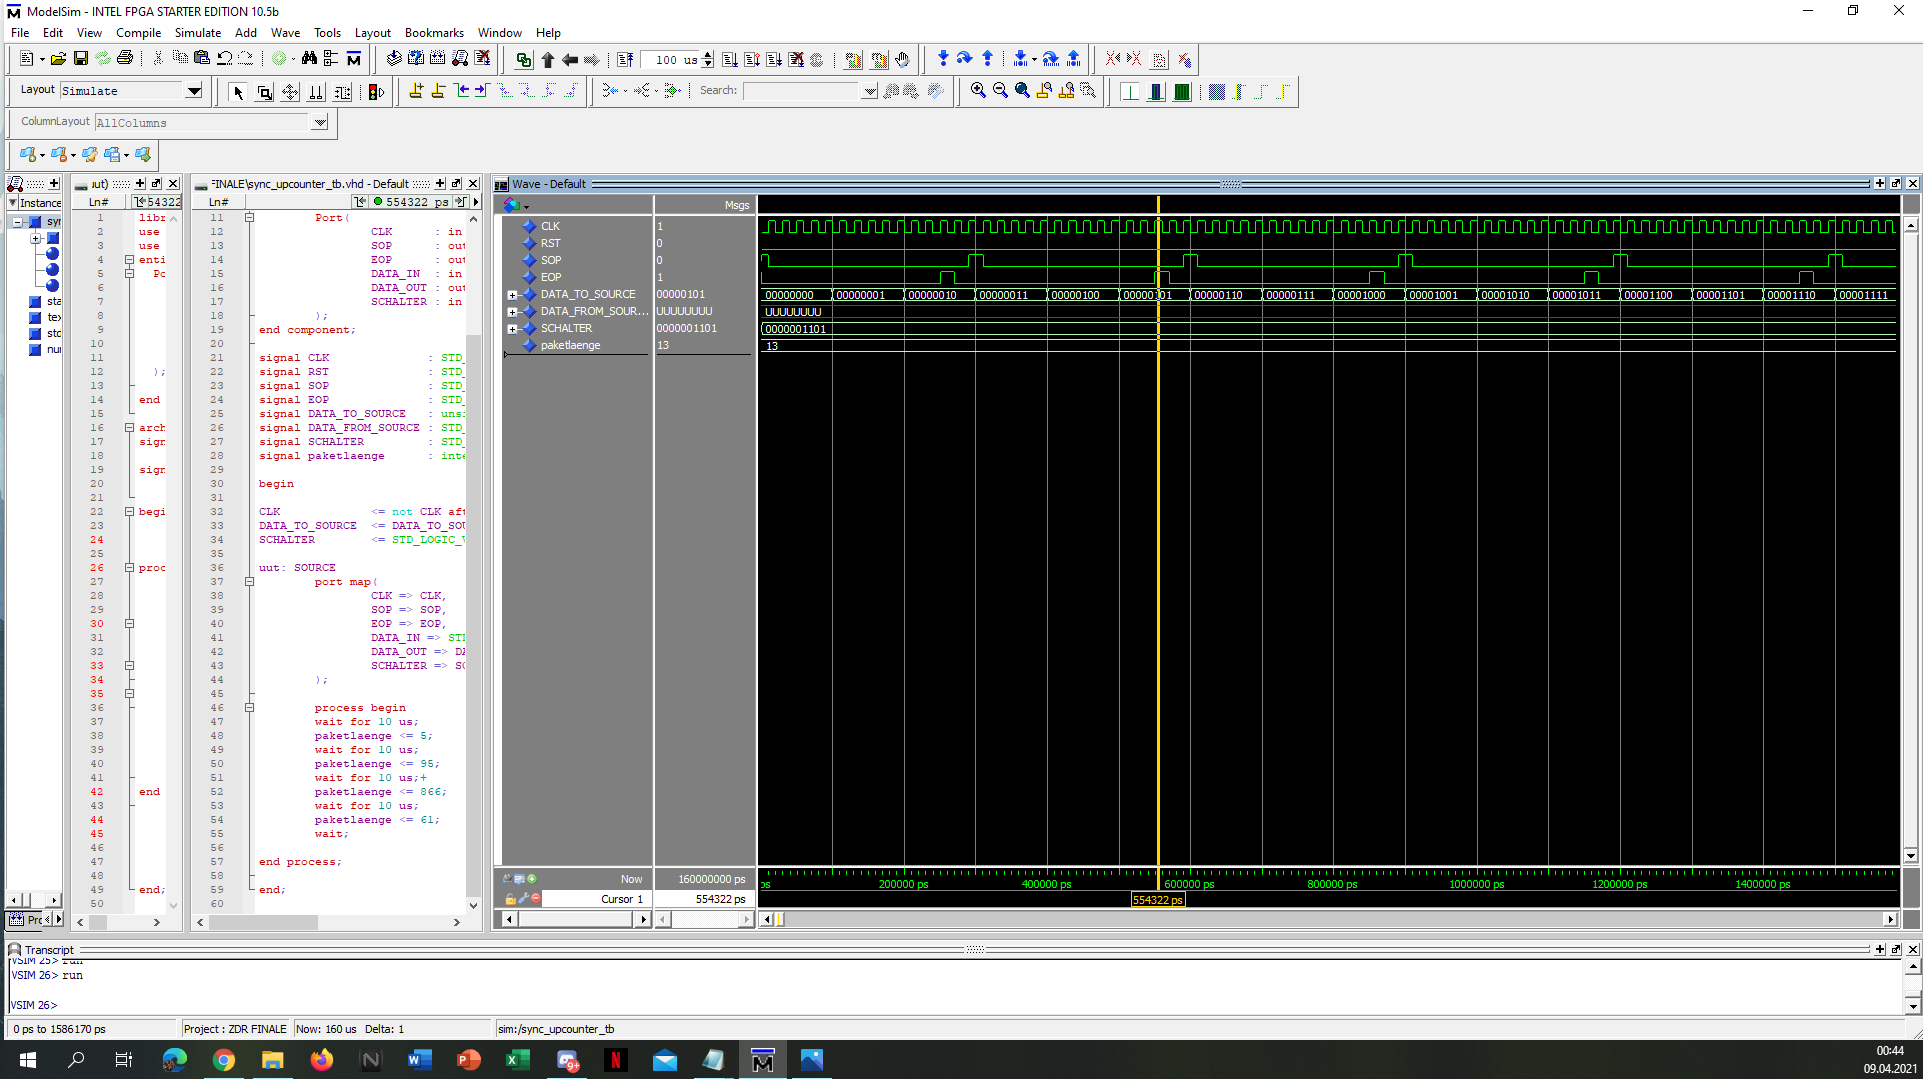
Task: Open the Tools menu
Action: click(327, 33)
